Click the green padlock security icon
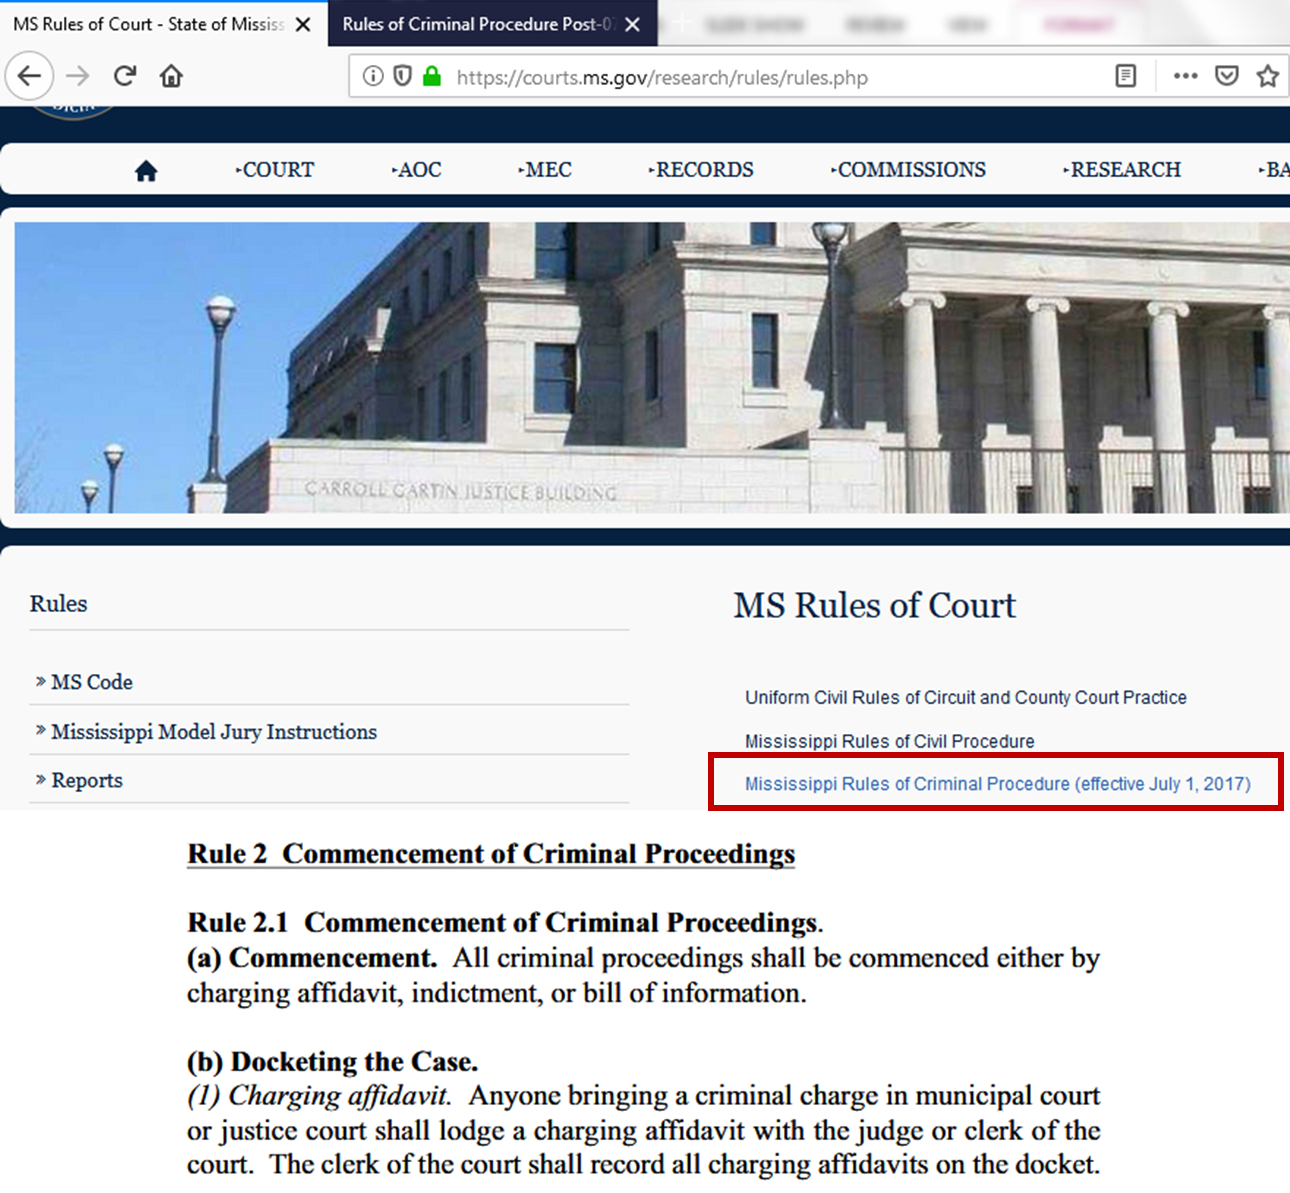Image resolution: width=1290 pixels, height=1193 pixels. pos(432,77)
